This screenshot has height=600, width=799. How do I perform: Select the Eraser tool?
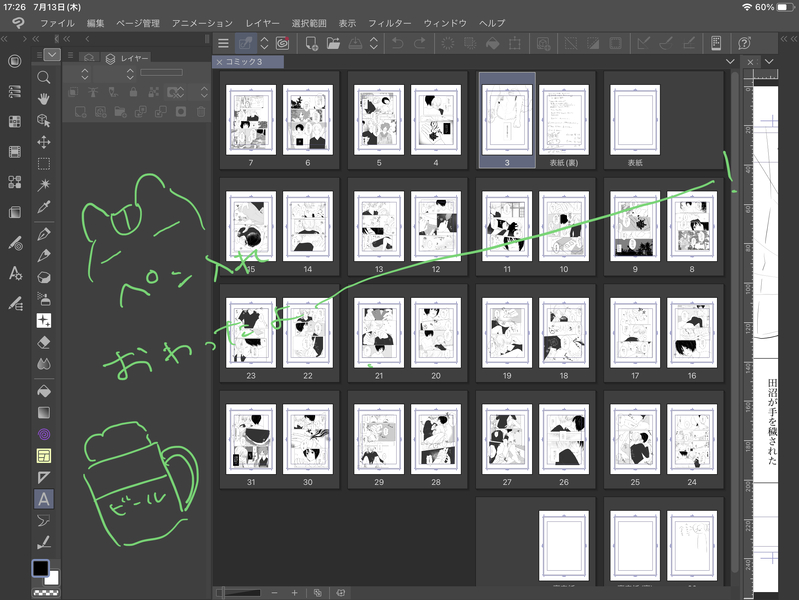[44, 342]
